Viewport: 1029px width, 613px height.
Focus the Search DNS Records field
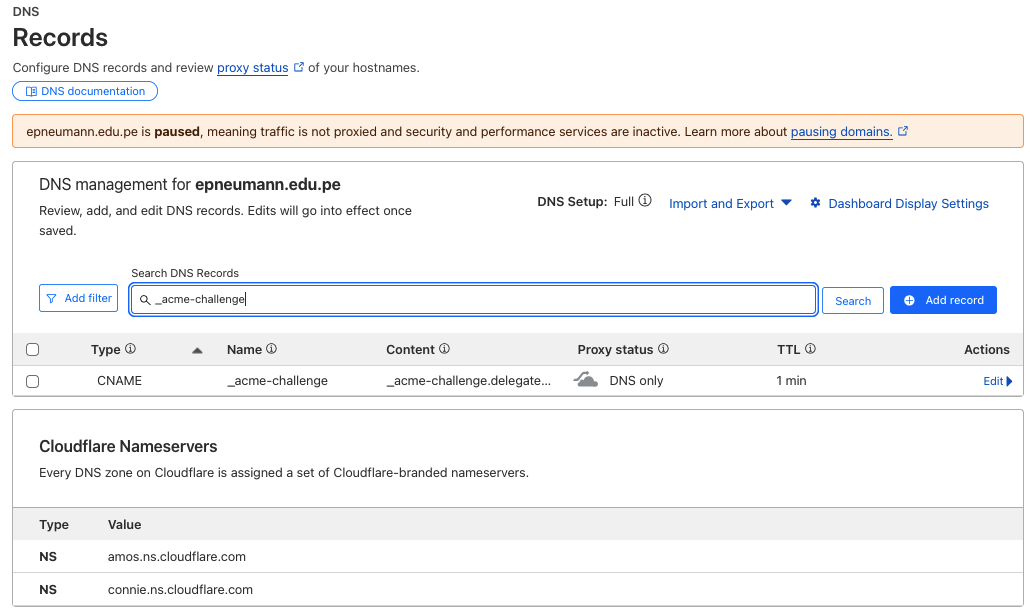pyautogui.click(x=473, y=299)
